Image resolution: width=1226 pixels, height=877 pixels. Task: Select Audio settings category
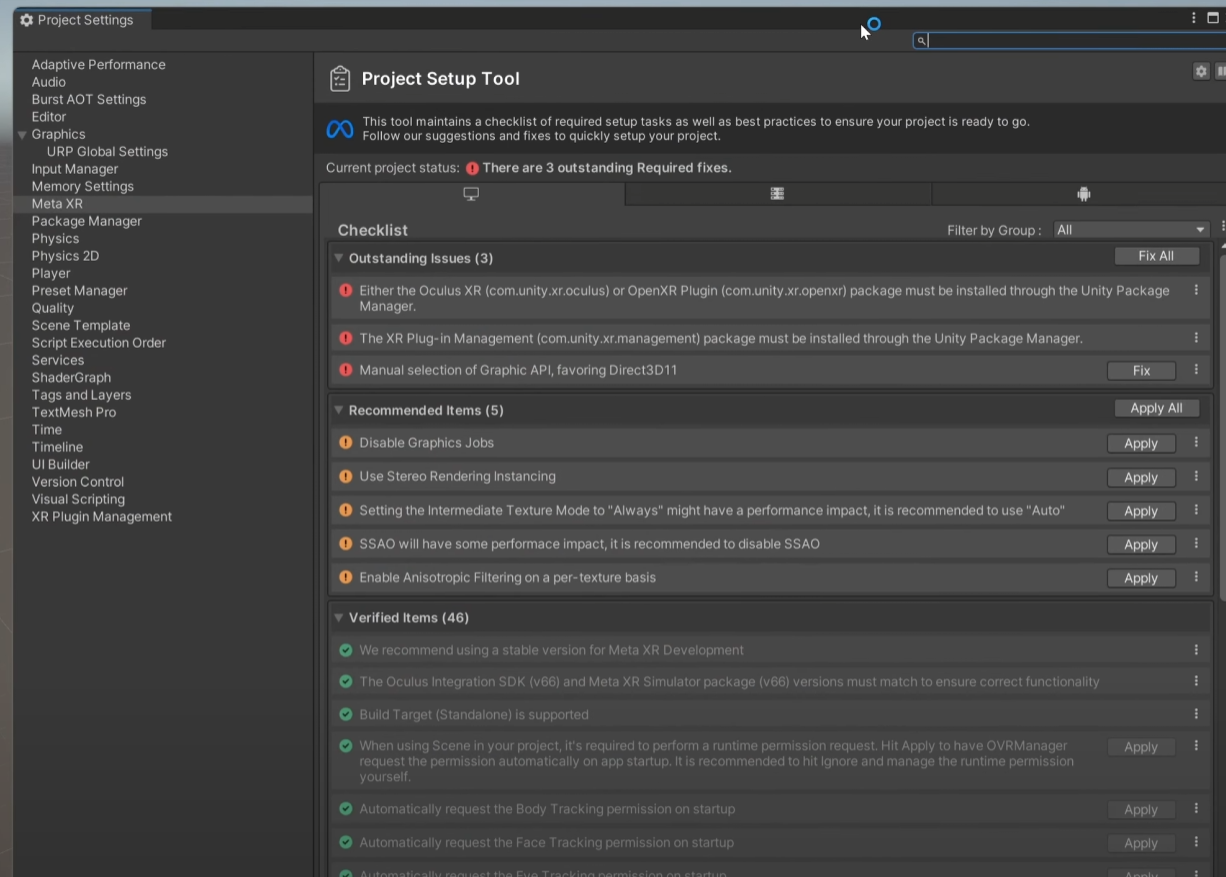point(48,82)
